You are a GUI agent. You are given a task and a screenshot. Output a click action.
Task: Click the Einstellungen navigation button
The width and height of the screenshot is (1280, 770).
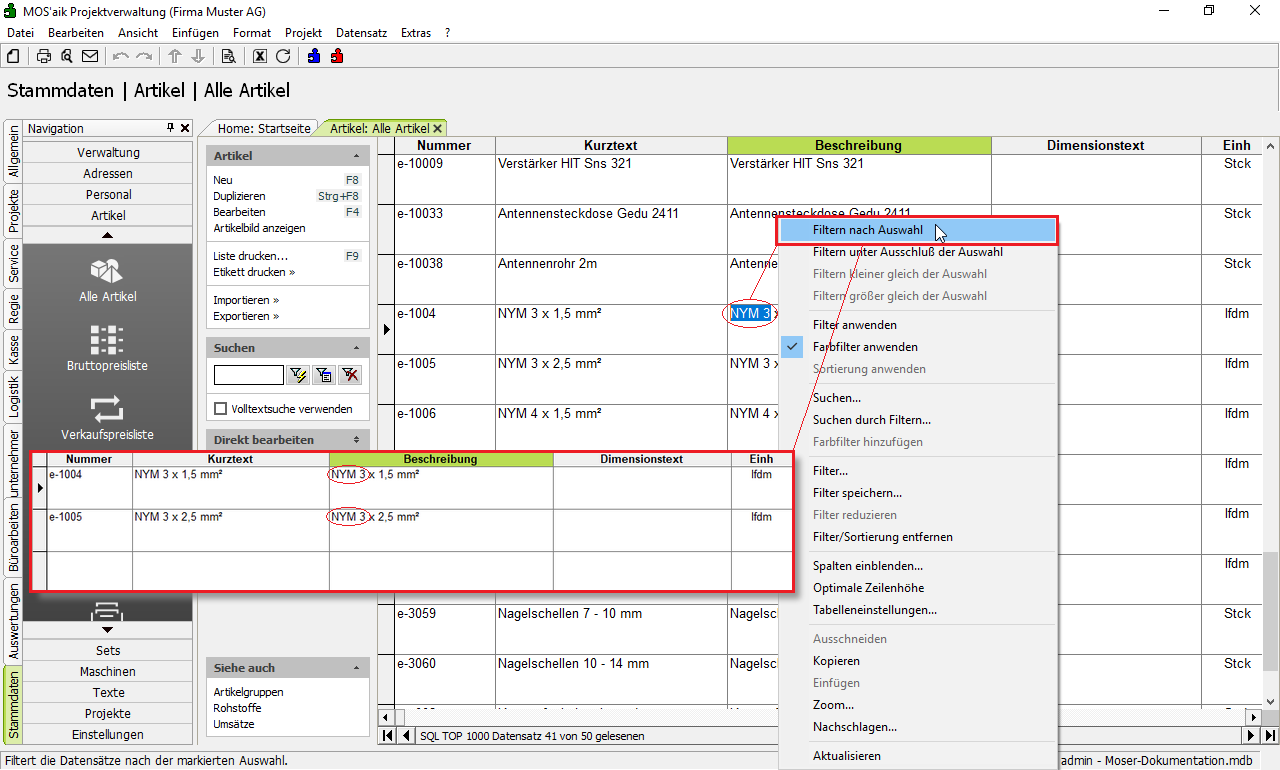click(108, 734)
